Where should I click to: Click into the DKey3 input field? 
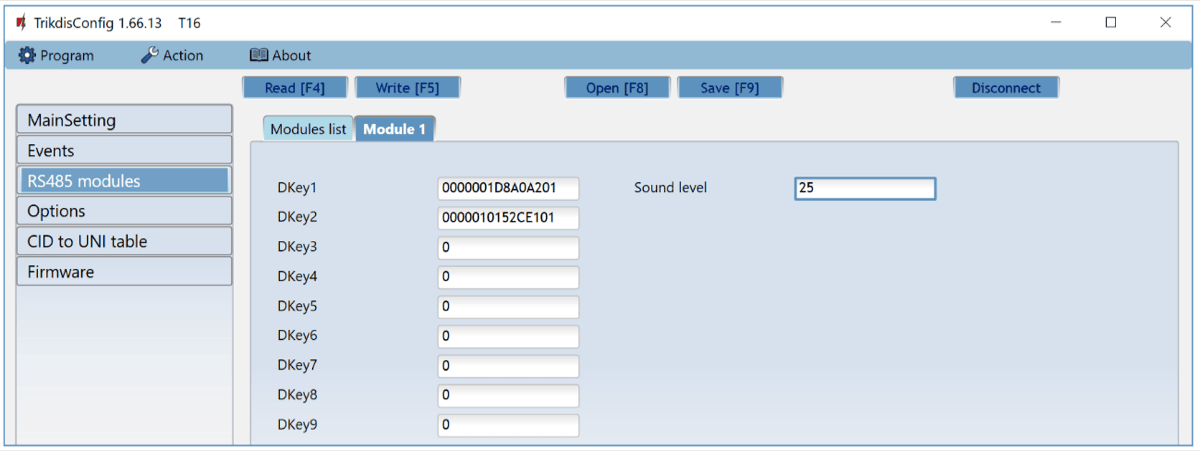pyautogui.click(x=508, y=248)
